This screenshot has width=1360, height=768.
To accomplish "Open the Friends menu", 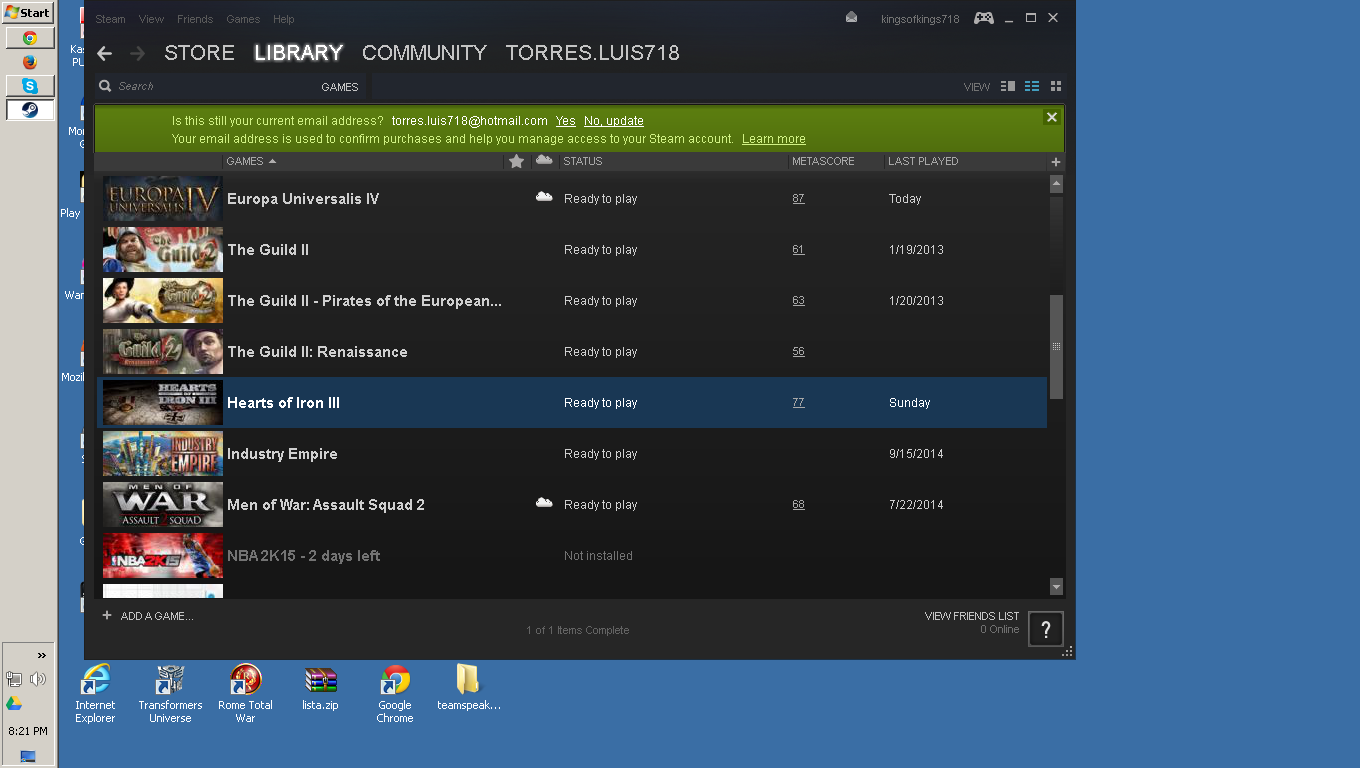I will 194,19.
